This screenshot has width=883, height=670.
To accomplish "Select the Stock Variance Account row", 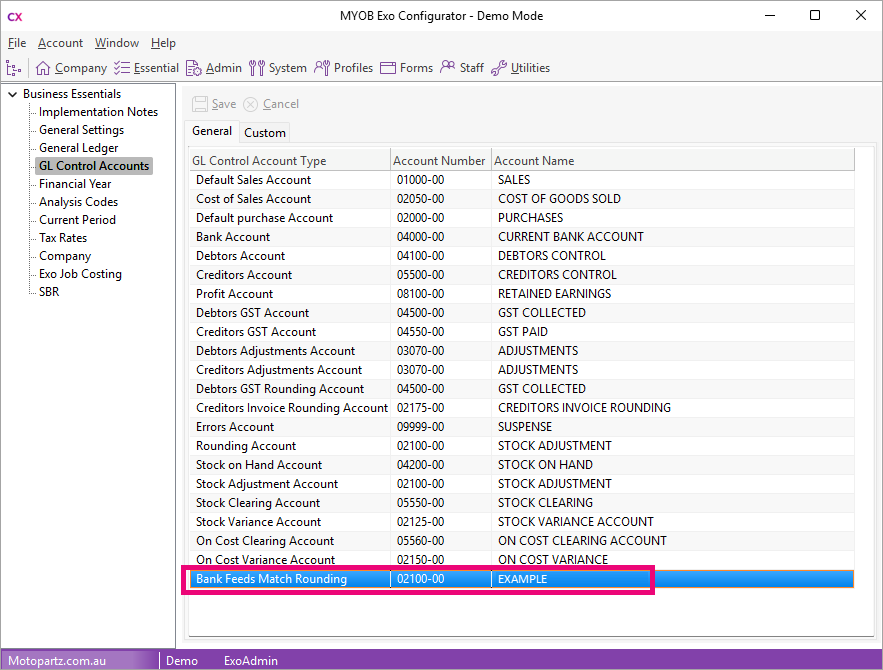I will (521, 522).
